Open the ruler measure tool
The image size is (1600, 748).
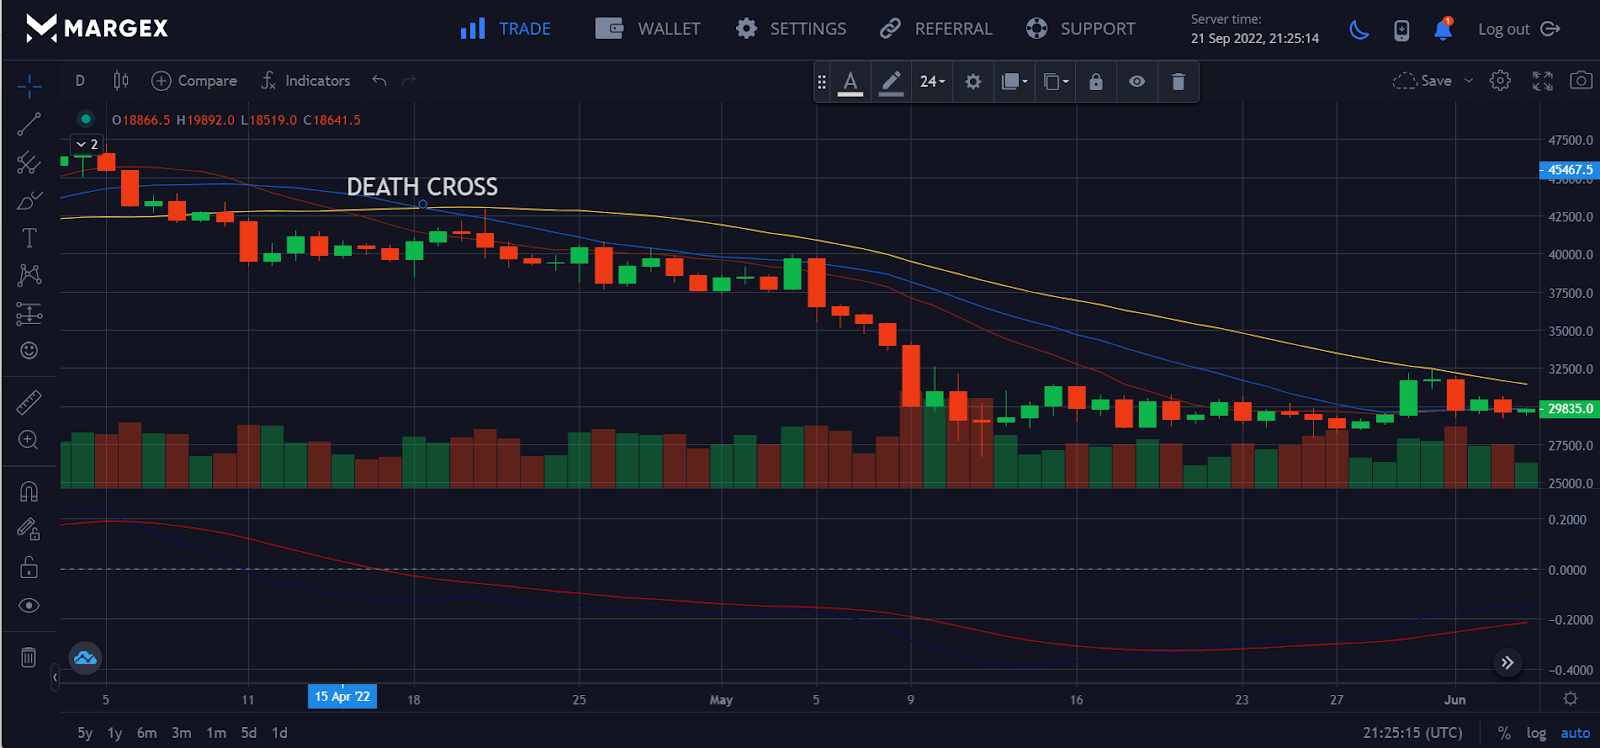[29, 402]
